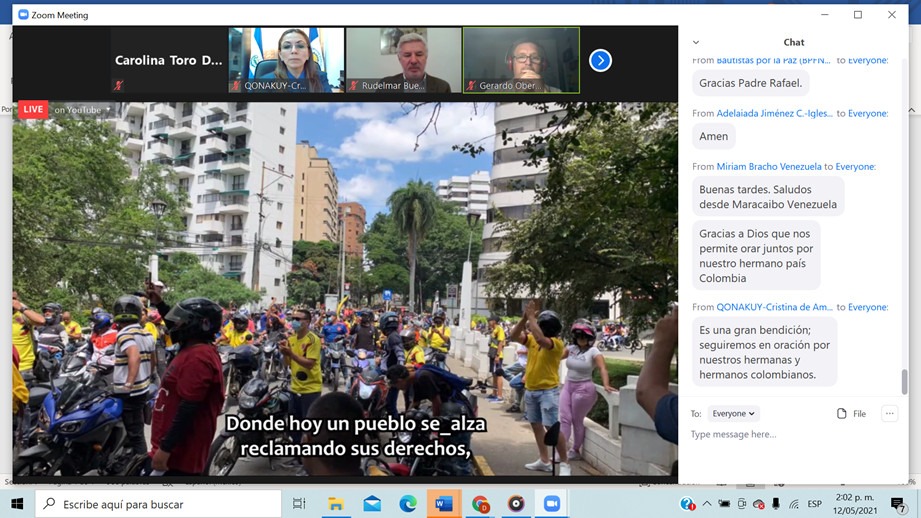Click muted mic icon on Carolina Toro tile

118,86
